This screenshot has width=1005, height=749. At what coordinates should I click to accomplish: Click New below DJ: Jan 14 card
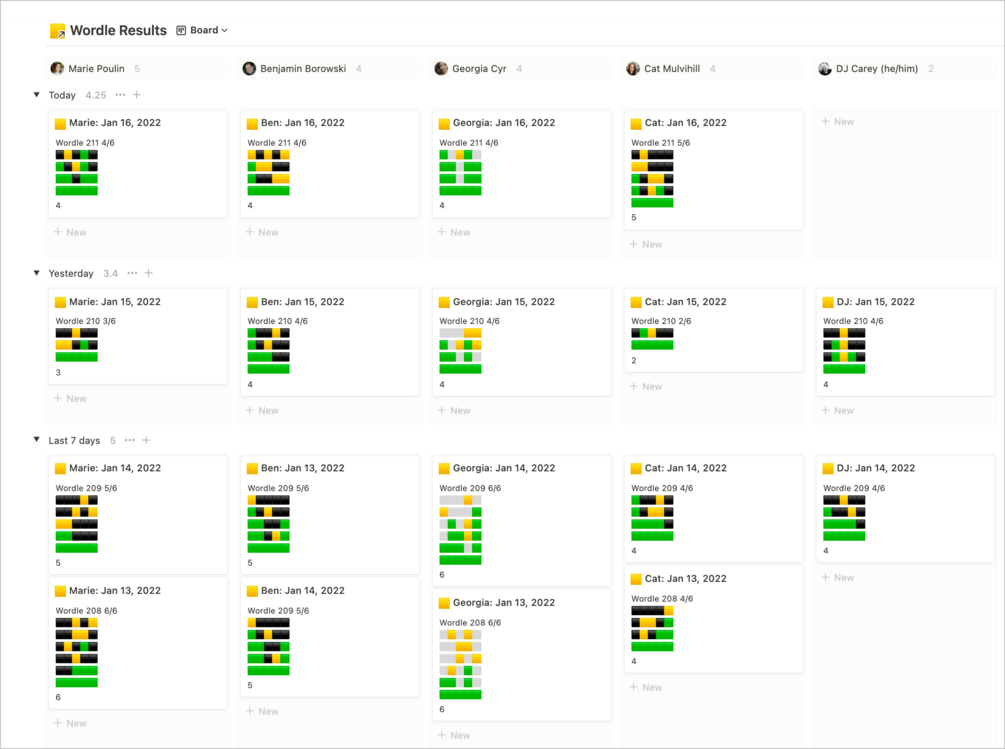pyautogui.click(x=838, y=577)
